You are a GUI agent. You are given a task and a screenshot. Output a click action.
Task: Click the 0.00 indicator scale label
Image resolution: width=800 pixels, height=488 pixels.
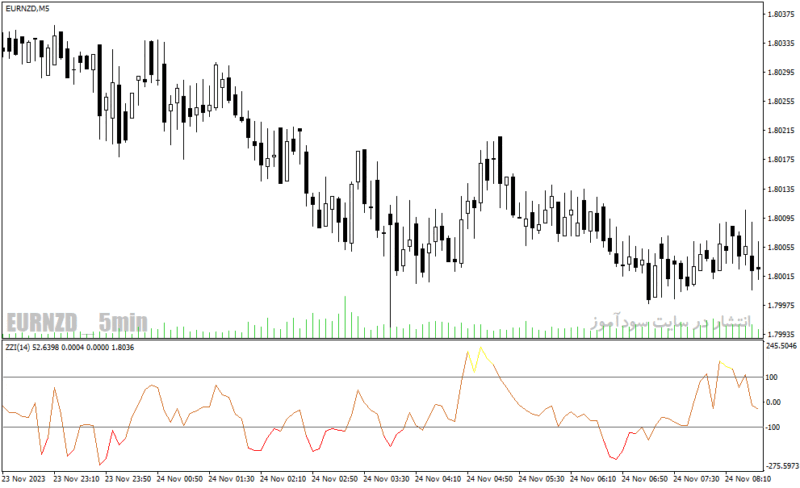pos(773,402)
